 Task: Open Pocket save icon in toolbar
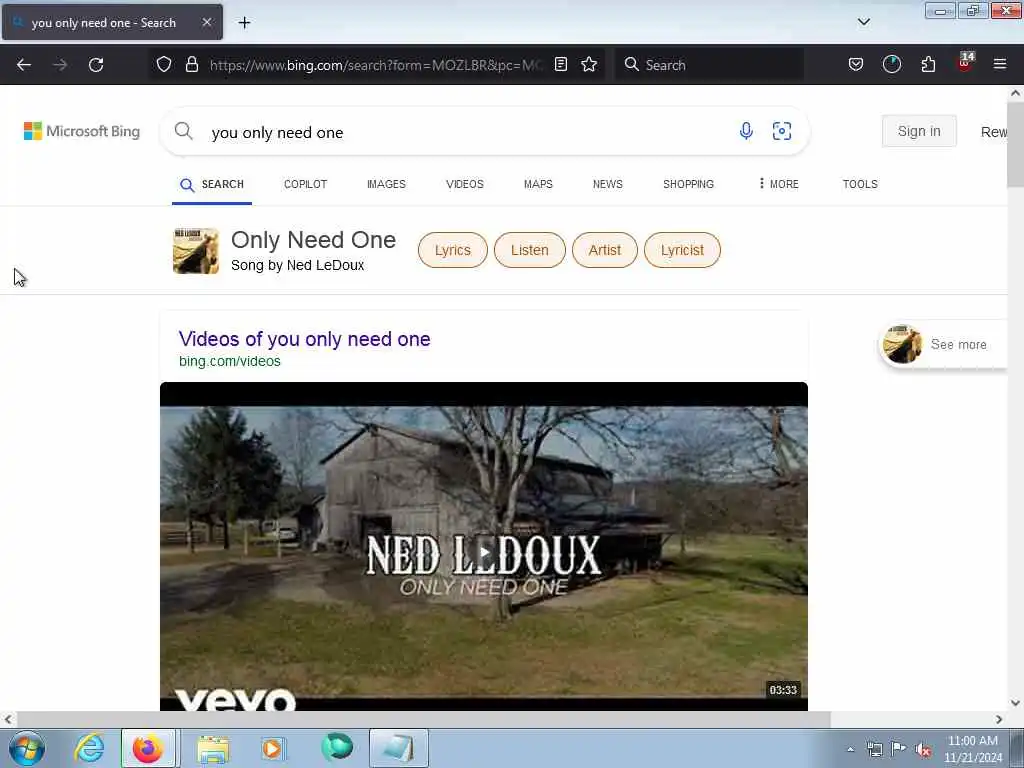click(x=856, y=64)
